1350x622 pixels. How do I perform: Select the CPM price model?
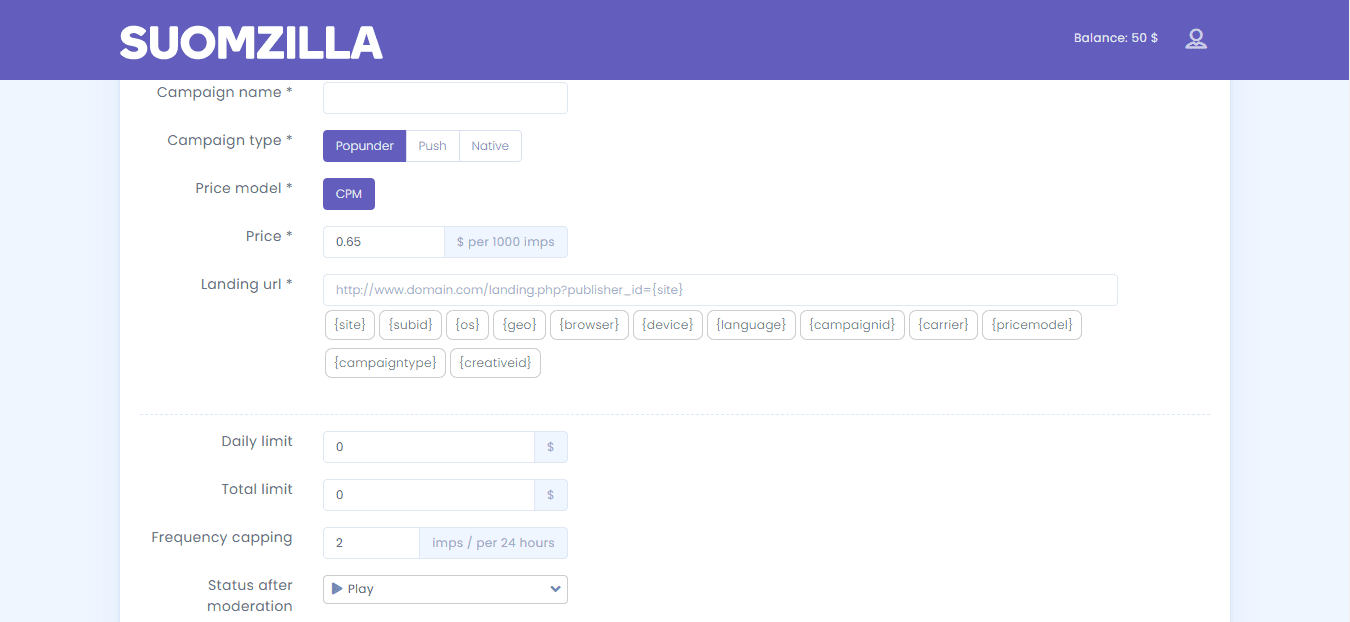348,193
